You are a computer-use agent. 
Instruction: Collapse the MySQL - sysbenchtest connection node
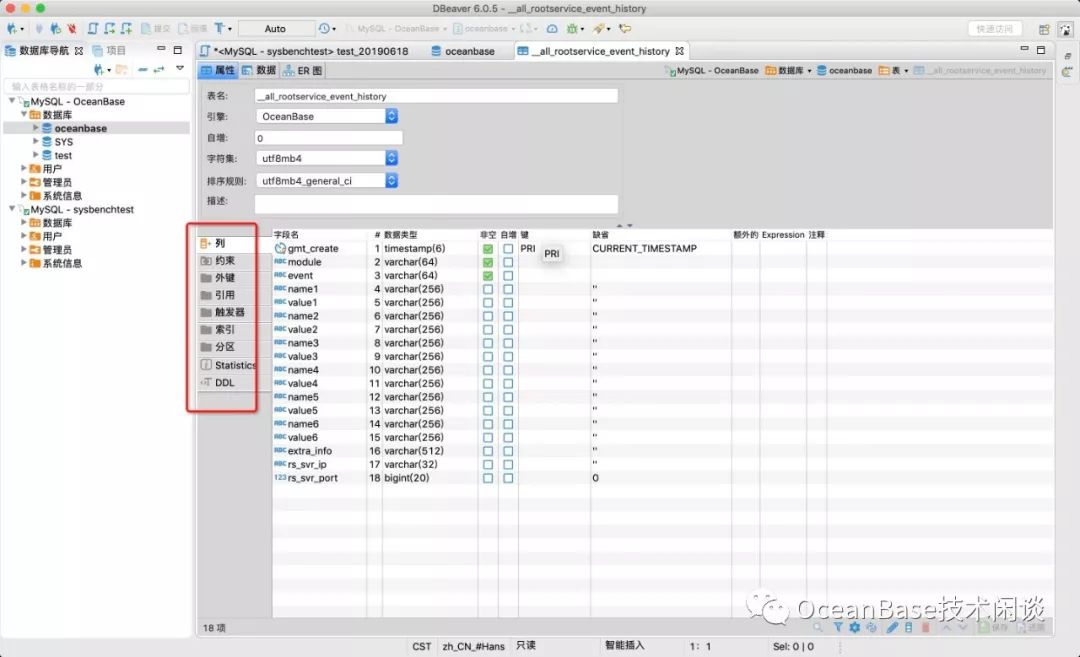(x=12, y=208)
